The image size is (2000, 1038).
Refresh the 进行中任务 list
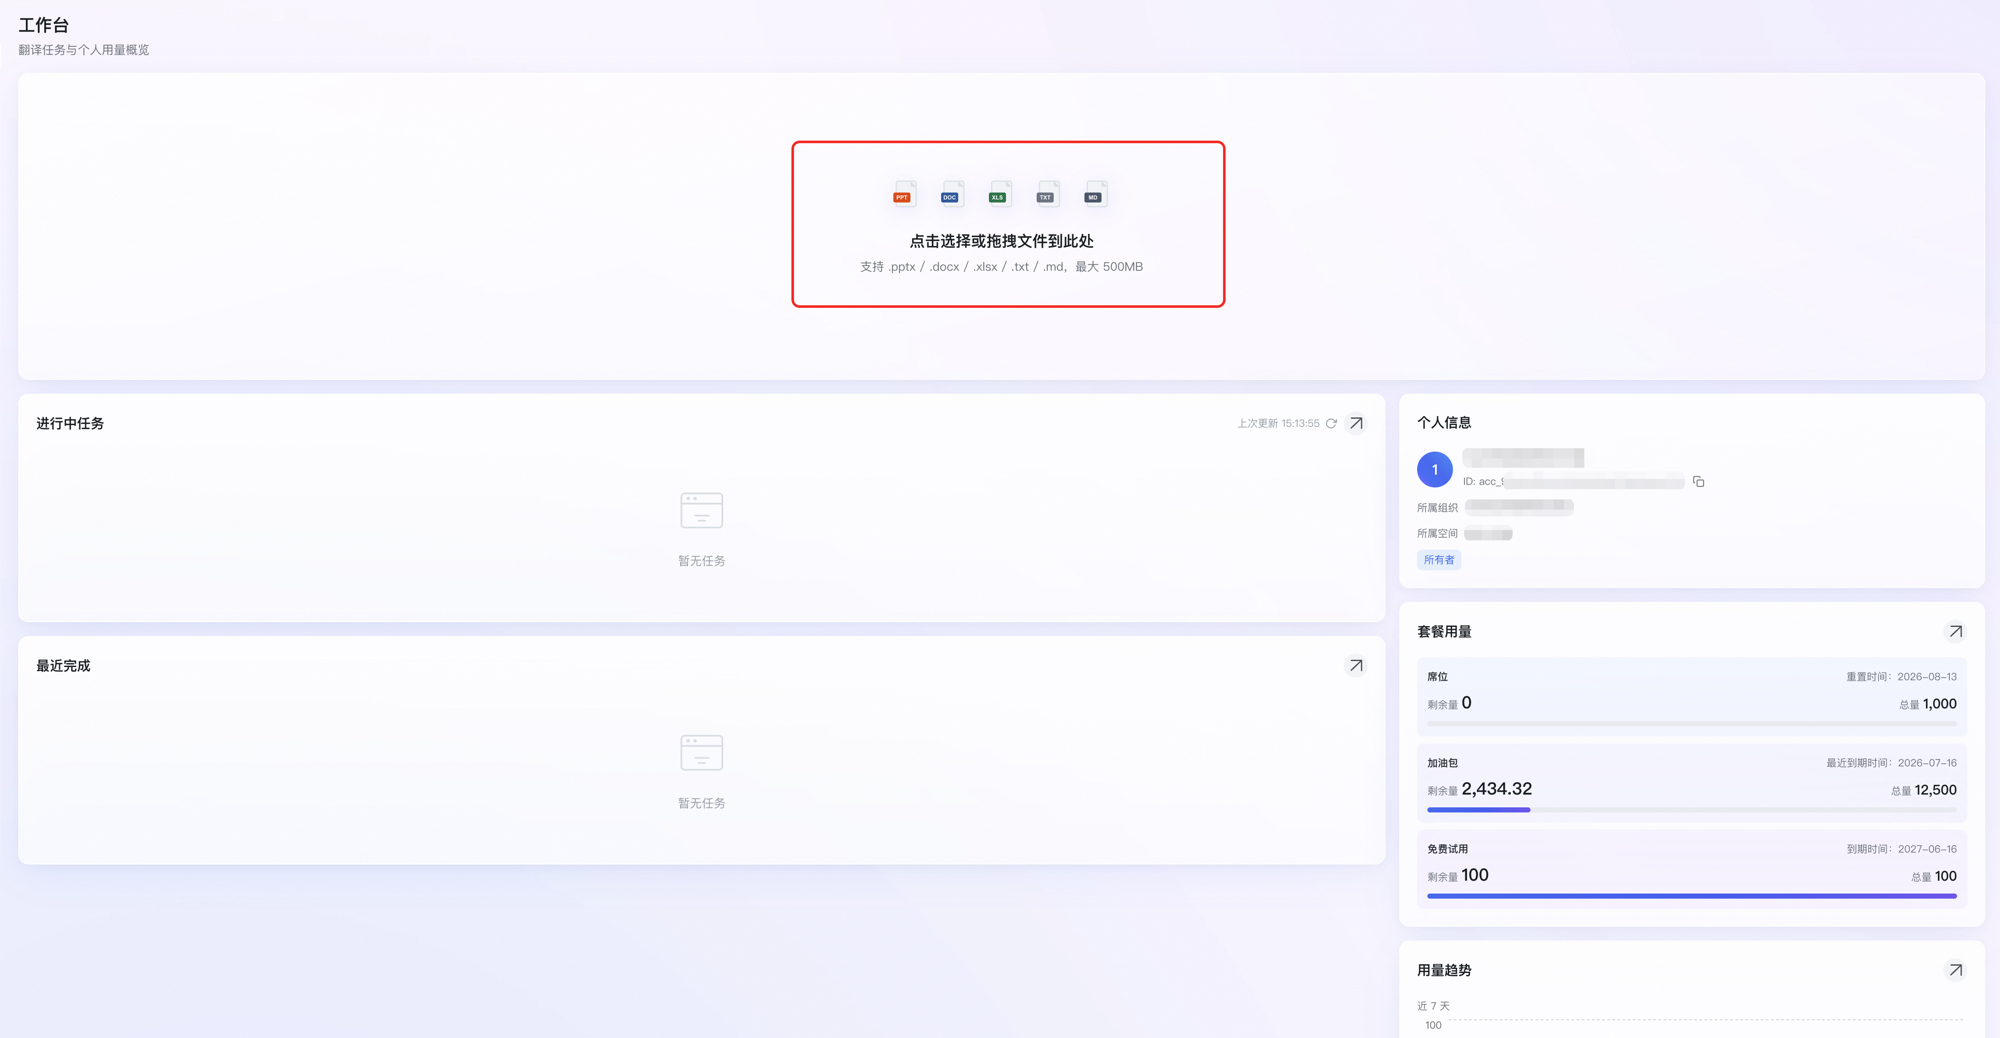point(1331,424)
